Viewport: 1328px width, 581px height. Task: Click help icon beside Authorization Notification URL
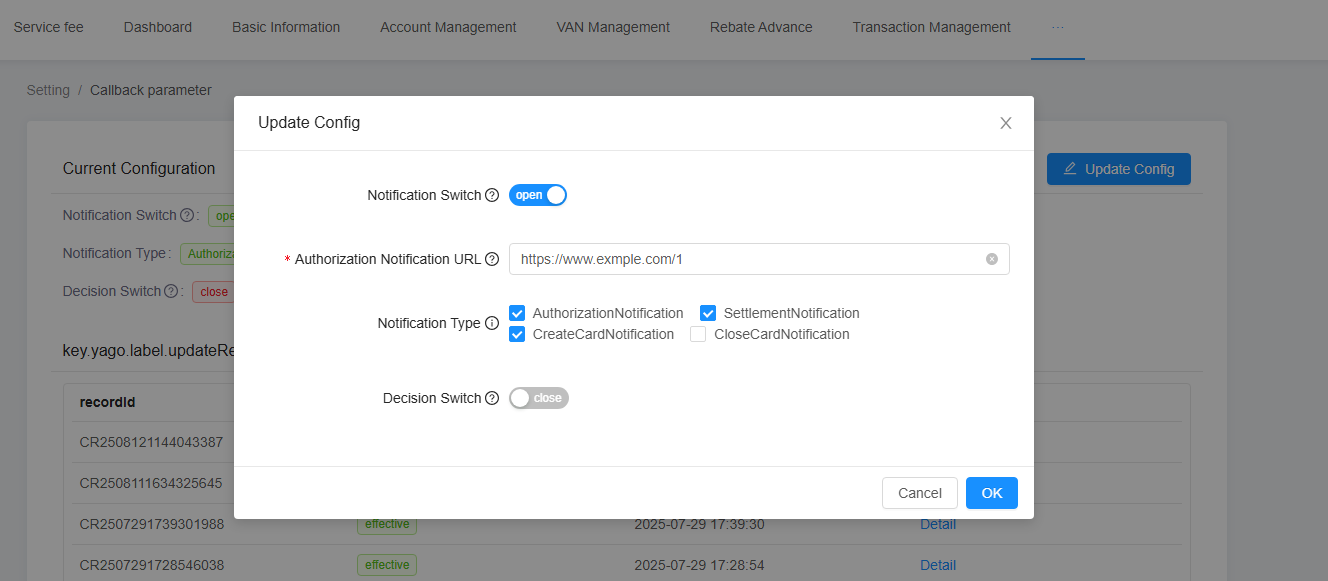[x=492, y=260]
